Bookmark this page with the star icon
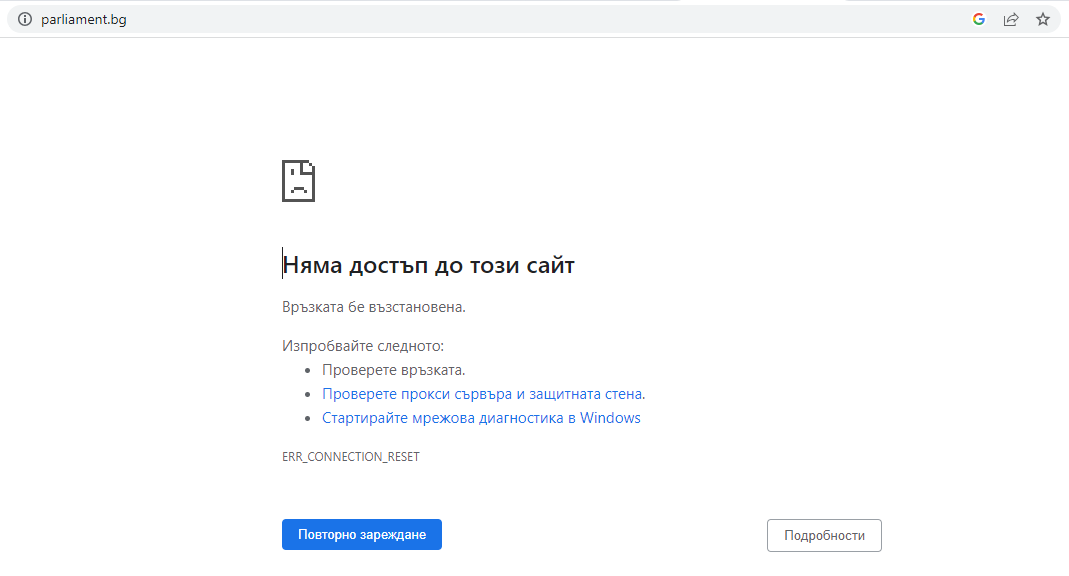 [1043, 19]
